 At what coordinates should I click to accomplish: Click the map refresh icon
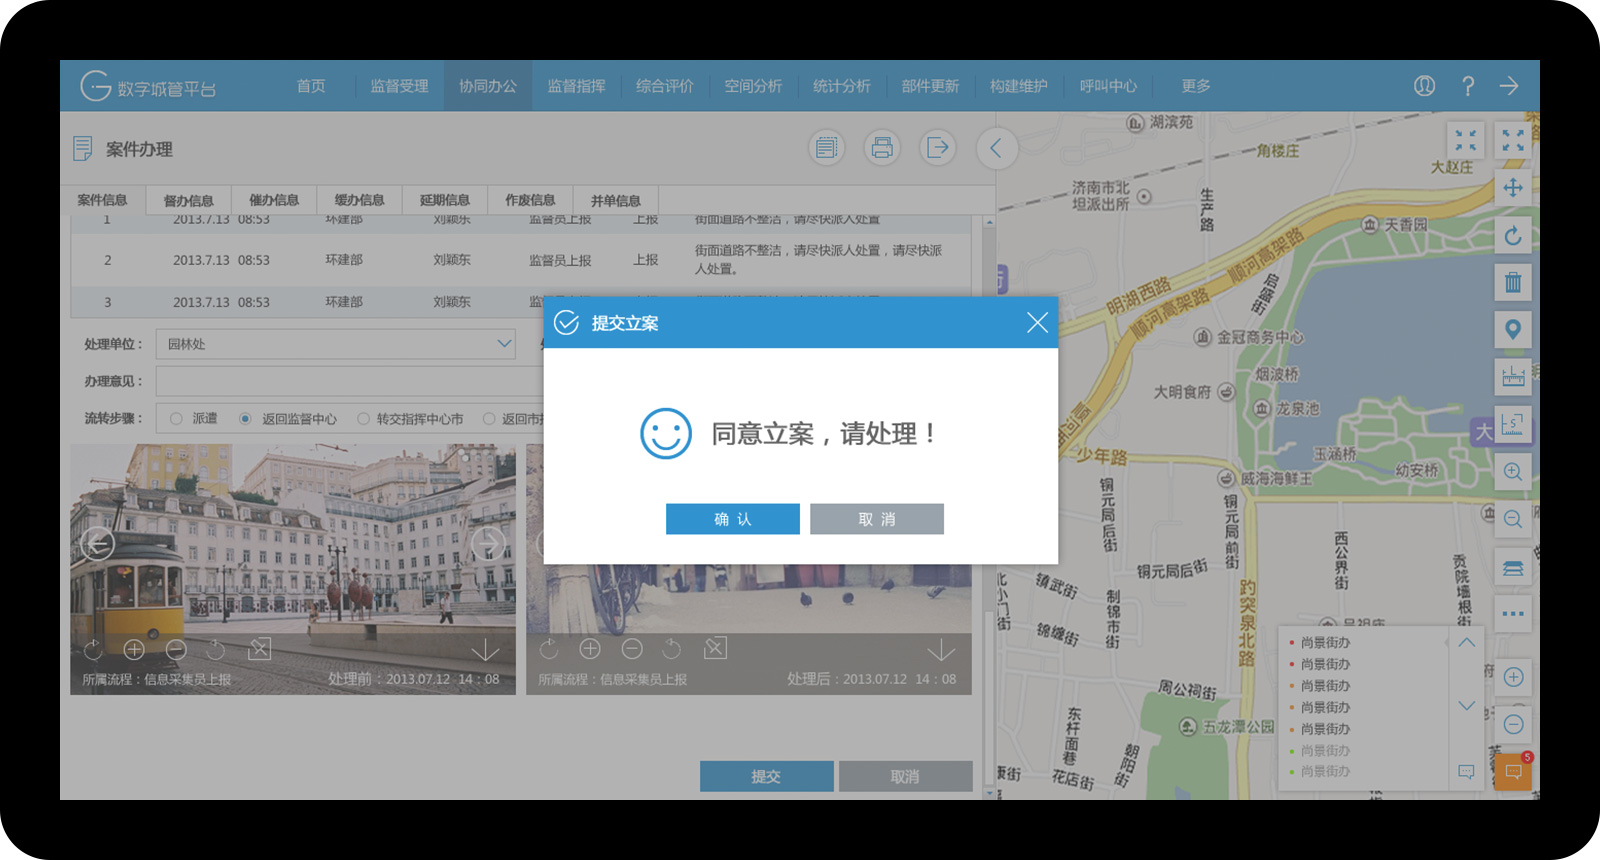[1513, 235]
